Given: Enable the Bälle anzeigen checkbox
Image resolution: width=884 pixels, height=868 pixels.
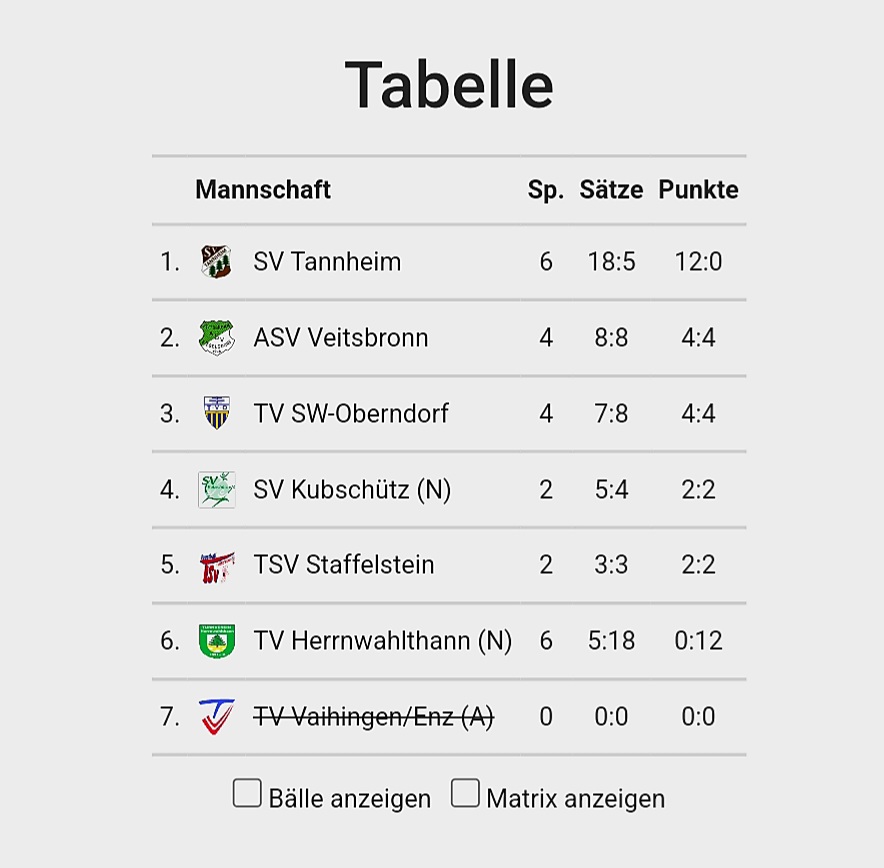Looking at the screenshot, I should (247, 794).
